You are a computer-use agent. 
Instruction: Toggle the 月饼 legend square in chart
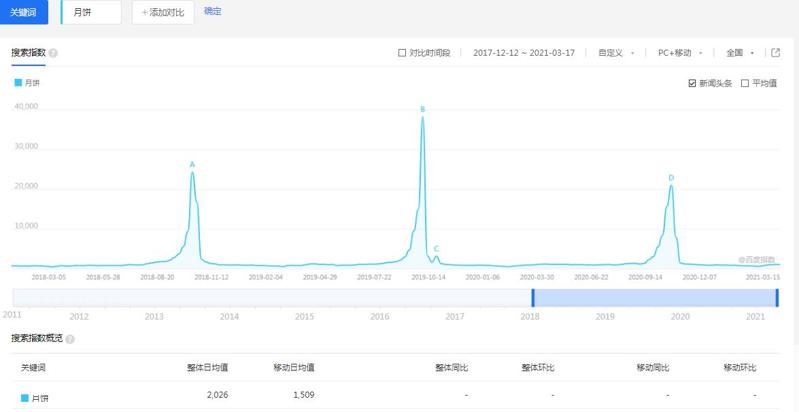(x=18, y=83)
